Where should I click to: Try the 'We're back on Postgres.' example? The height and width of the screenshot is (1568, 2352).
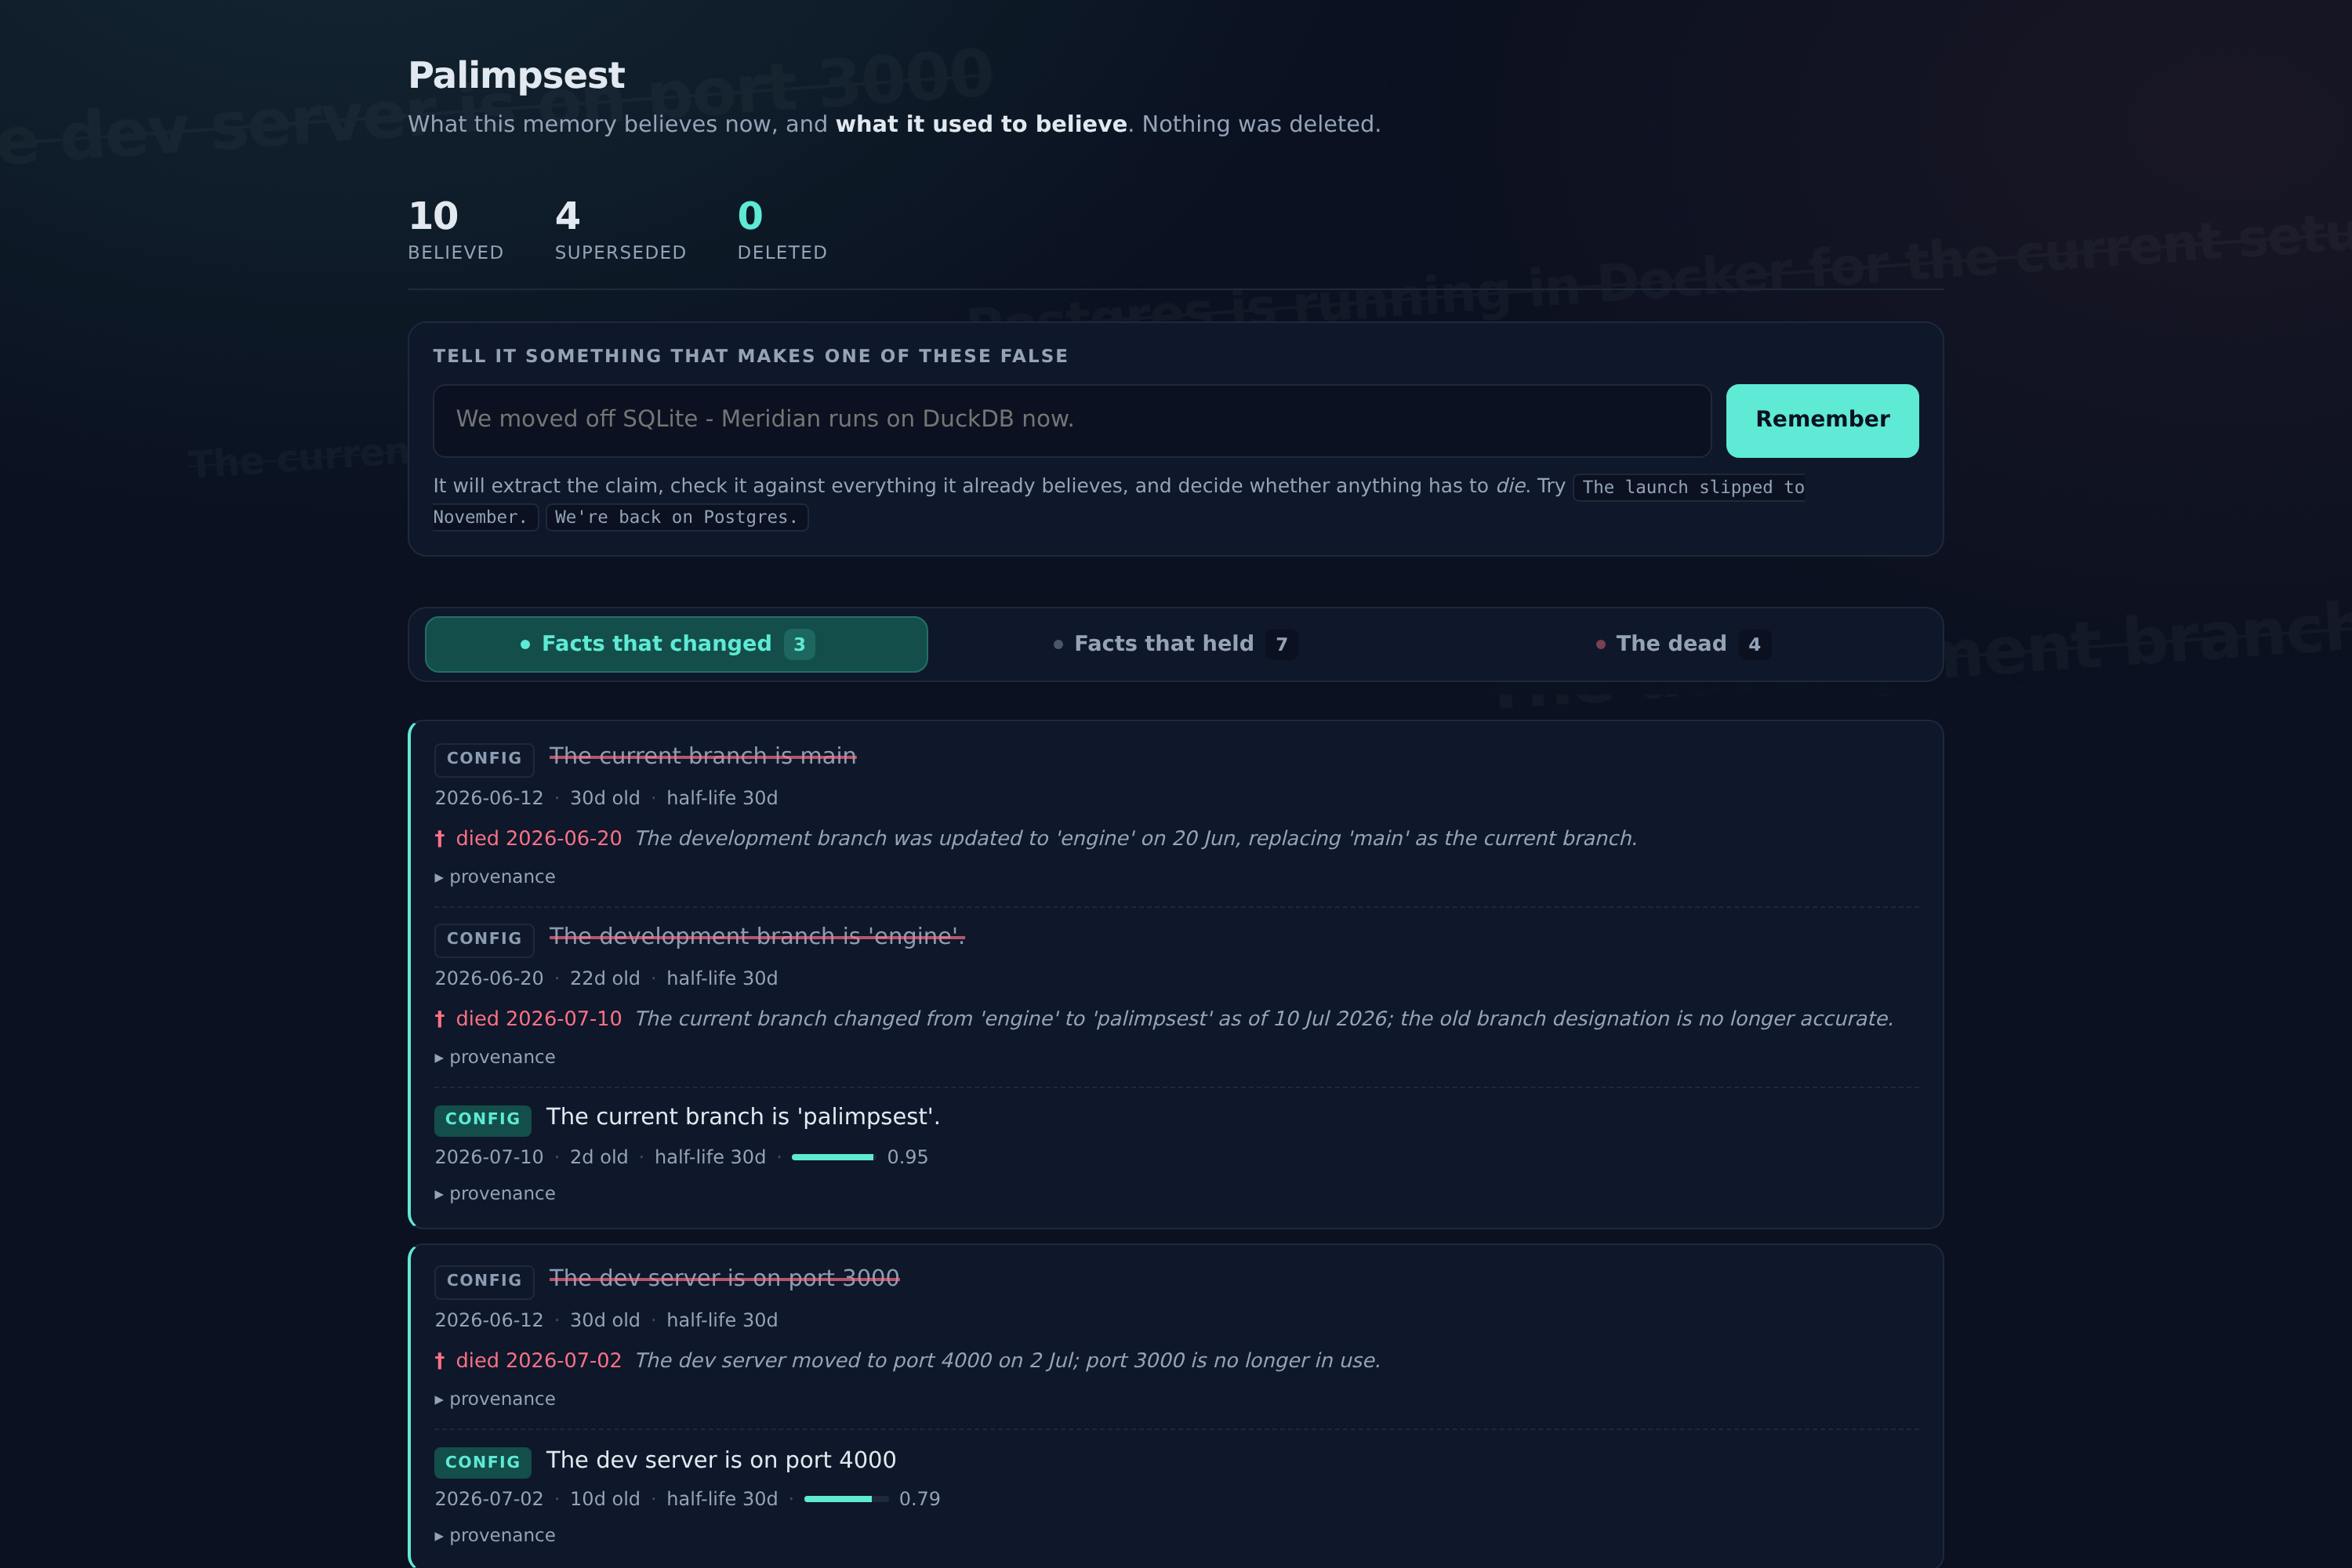(677, 517)
